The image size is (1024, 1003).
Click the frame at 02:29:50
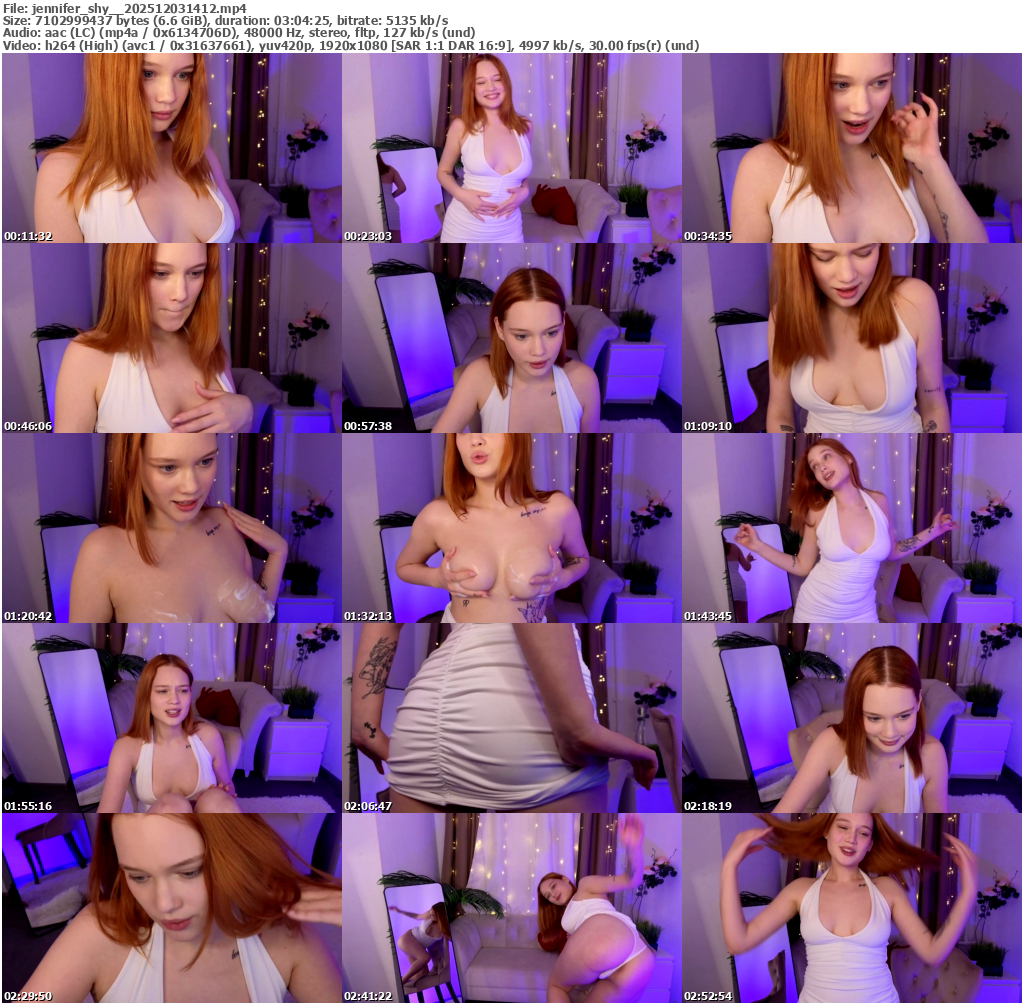point(171,908)
